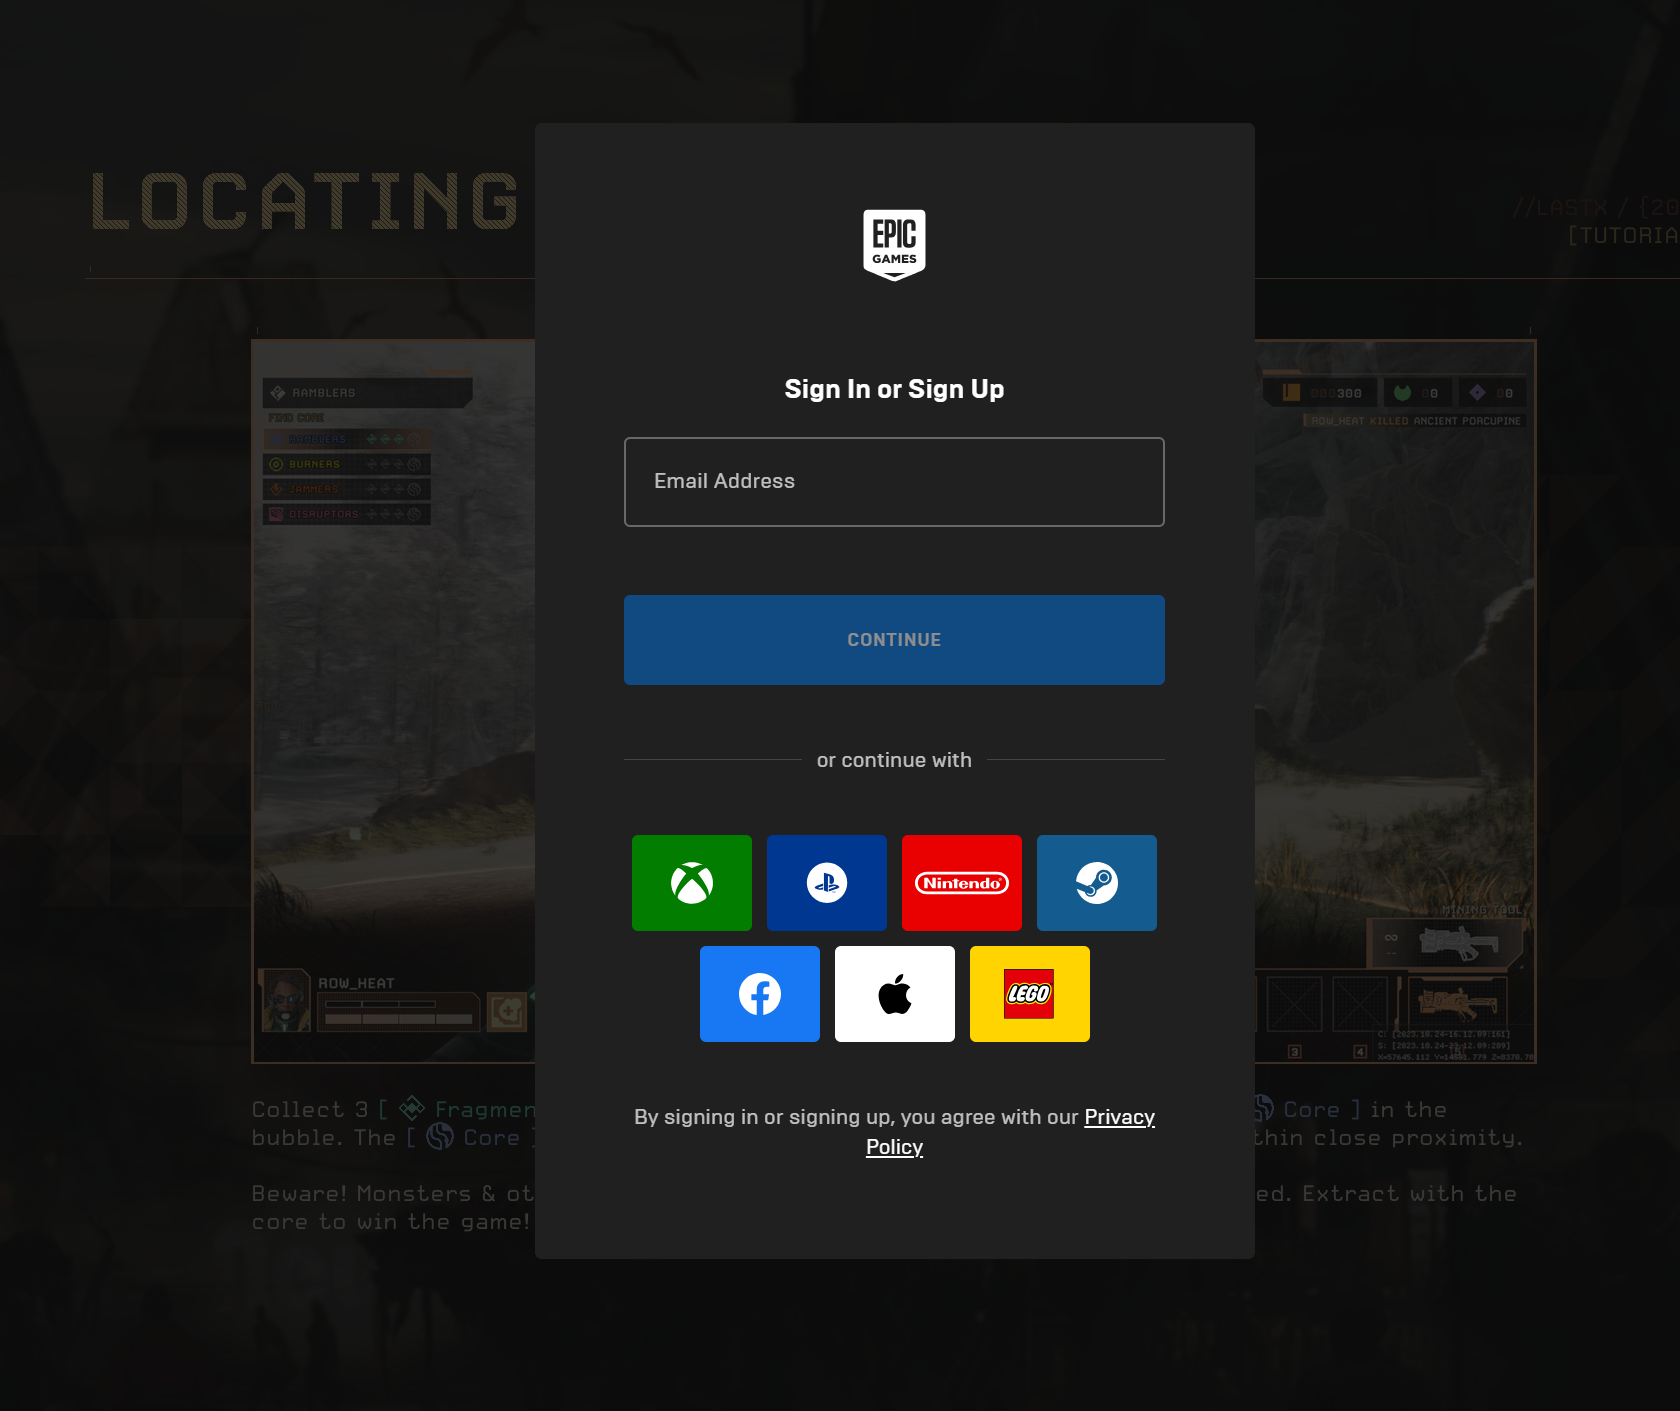
Task: Sign in with Nintendo
Action: tap(962, 883)
